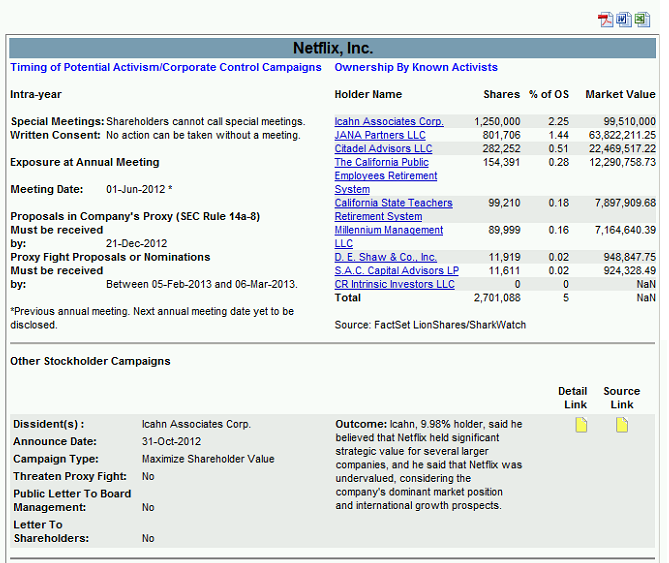Select 'Shareholders cannot call special meetings.' text

(206, 122)
